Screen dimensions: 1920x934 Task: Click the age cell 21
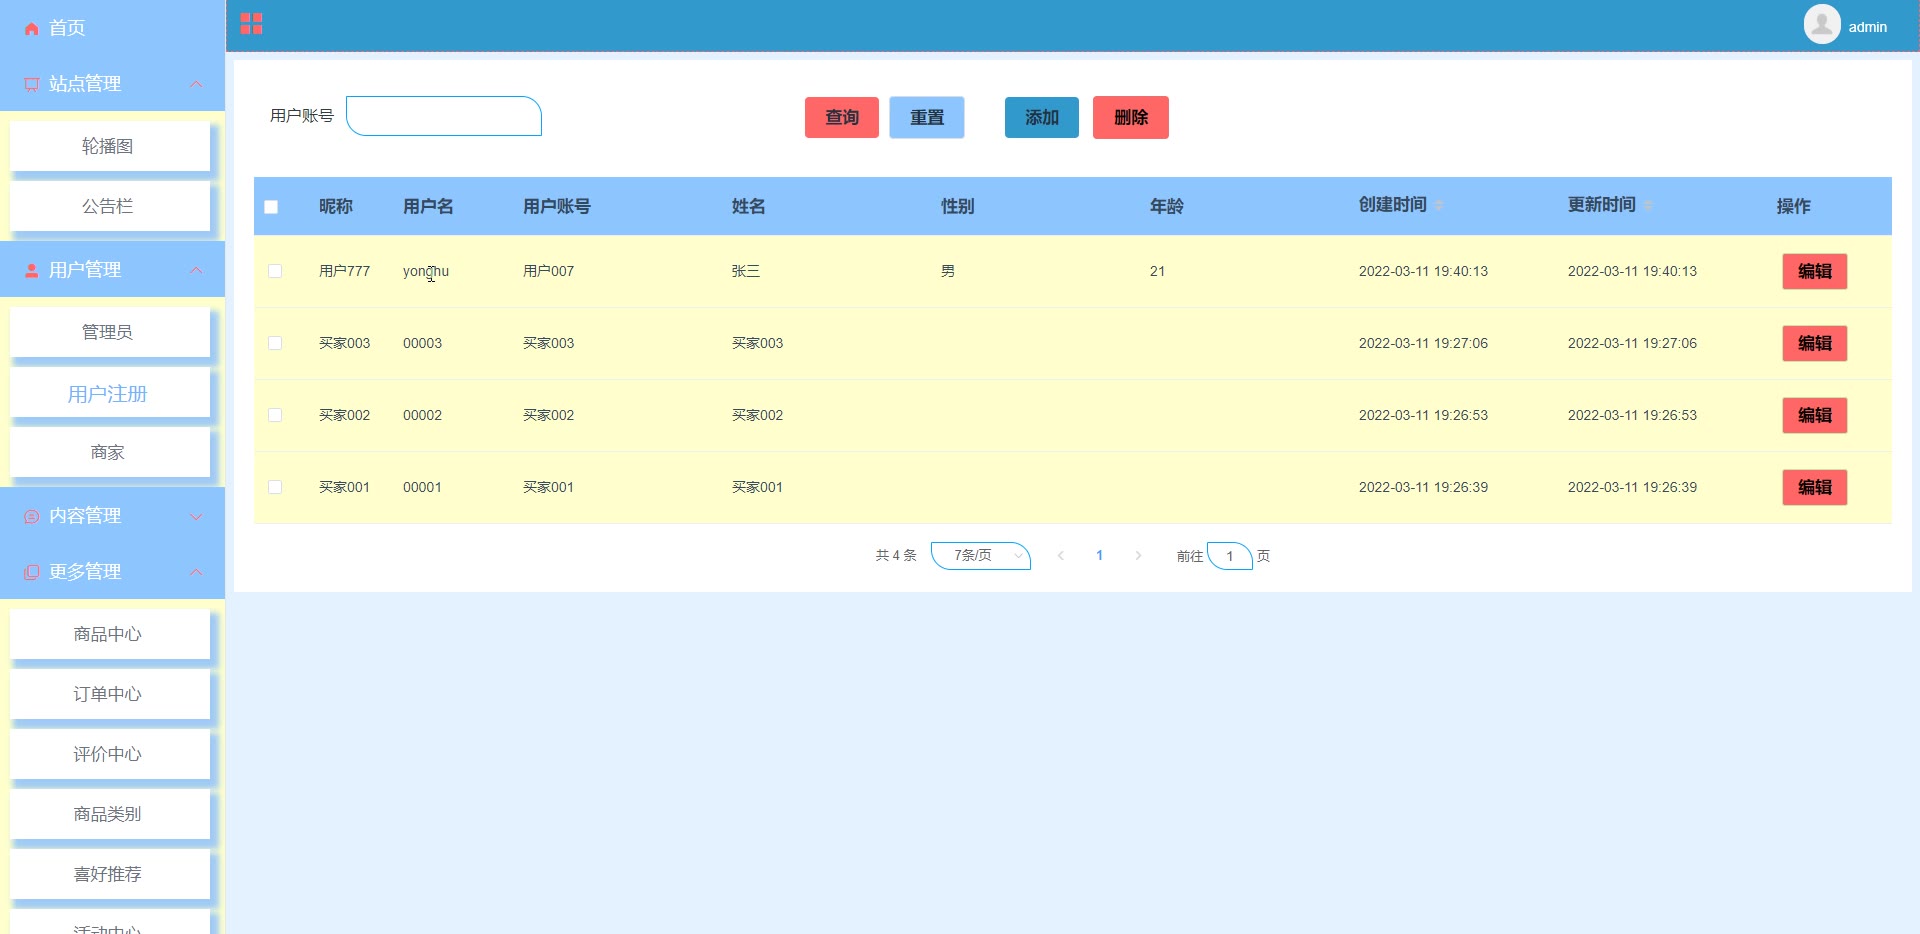pyautogui.click(x=1157, y=271)
